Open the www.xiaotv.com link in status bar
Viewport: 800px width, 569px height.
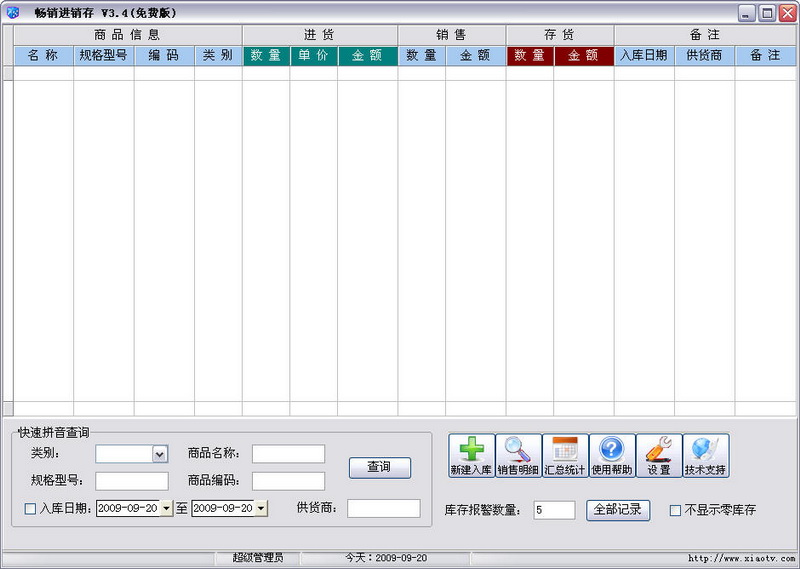click(741, 558)
